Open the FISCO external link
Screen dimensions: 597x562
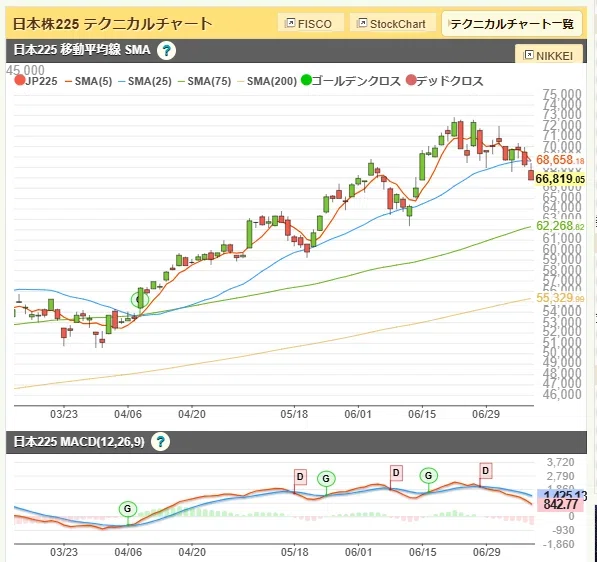tap(311, 23)
